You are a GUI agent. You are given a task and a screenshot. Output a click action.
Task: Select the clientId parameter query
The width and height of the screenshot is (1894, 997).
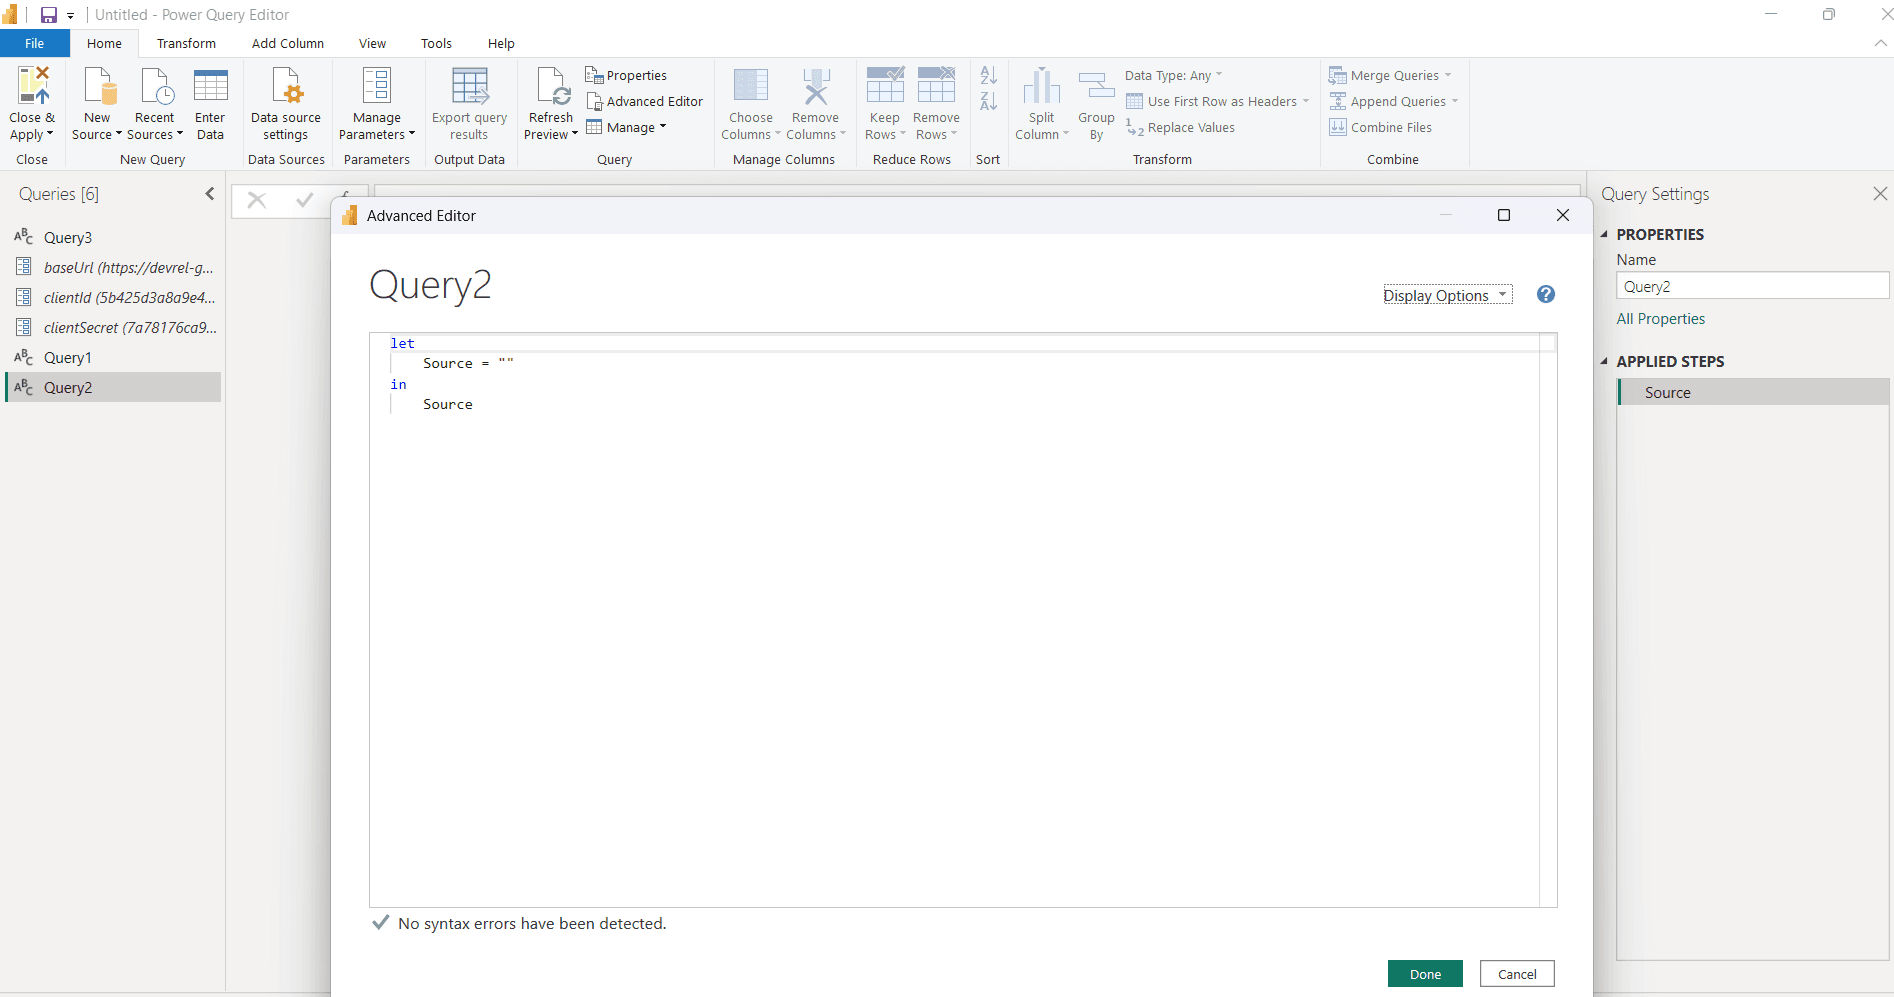(x=113, y=297)
